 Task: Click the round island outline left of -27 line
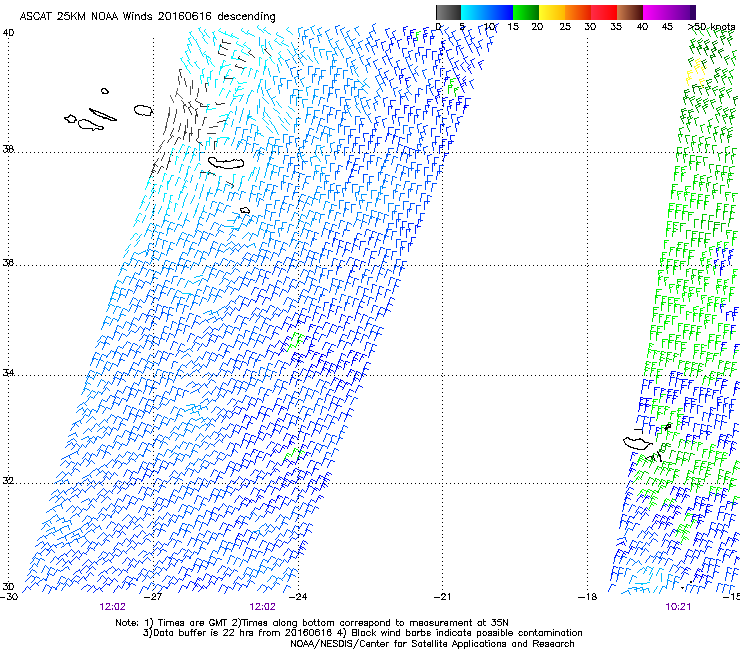point(143,110)
